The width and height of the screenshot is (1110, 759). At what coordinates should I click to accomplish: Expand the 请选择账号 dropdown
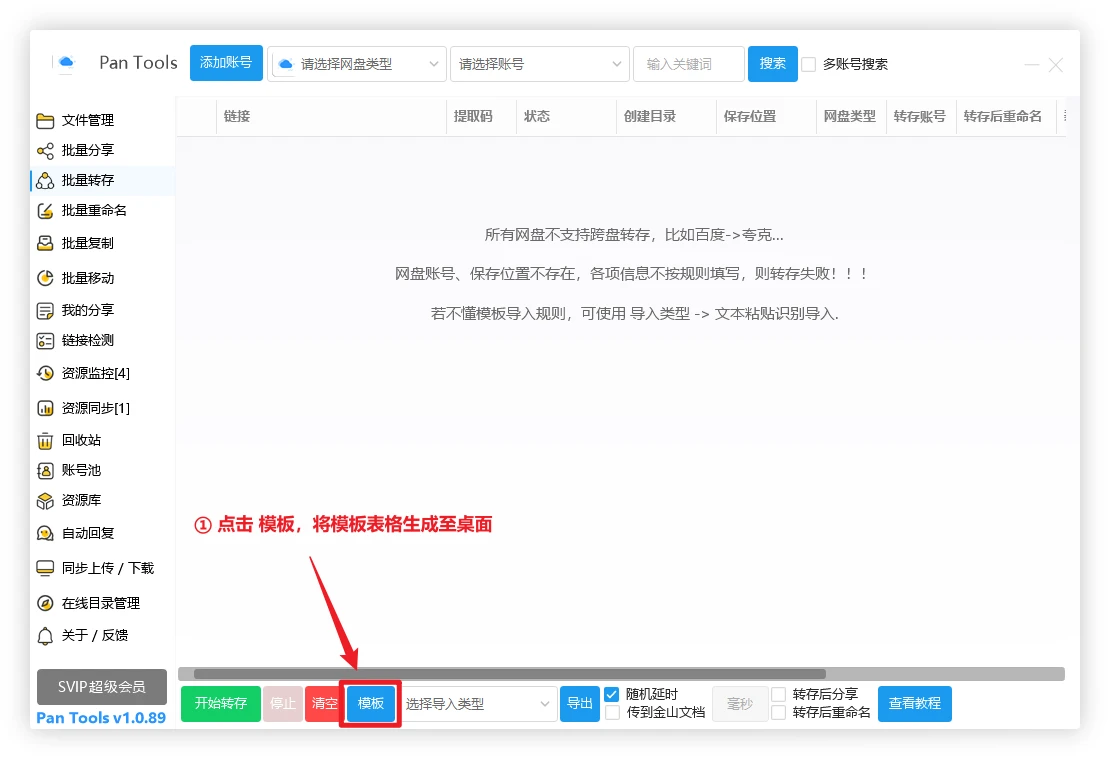tap(540, 64)
